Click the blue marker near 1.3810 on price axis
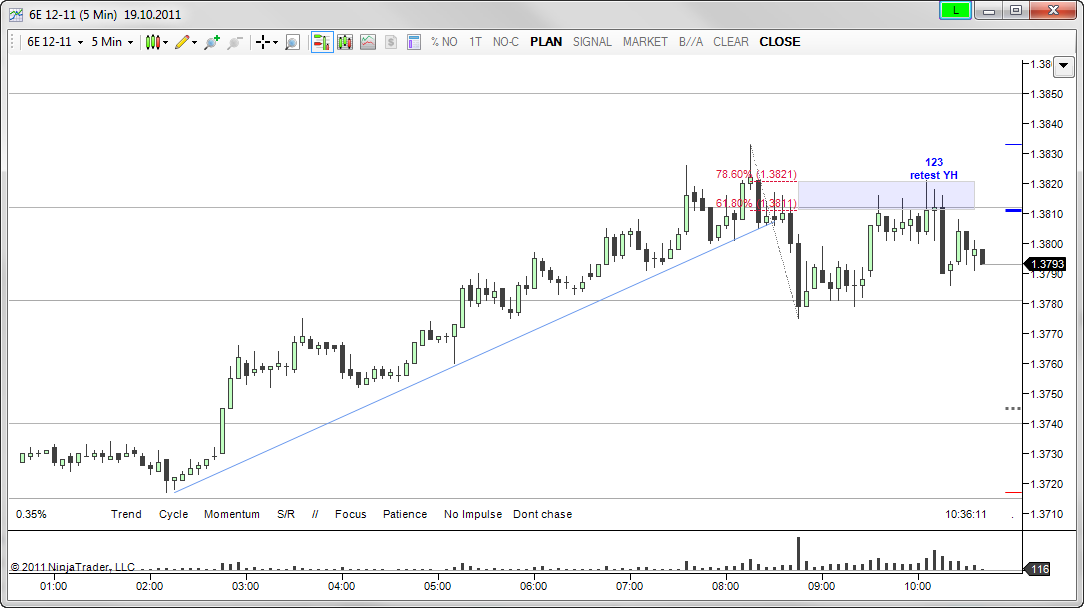 (x=1013, y=210)
